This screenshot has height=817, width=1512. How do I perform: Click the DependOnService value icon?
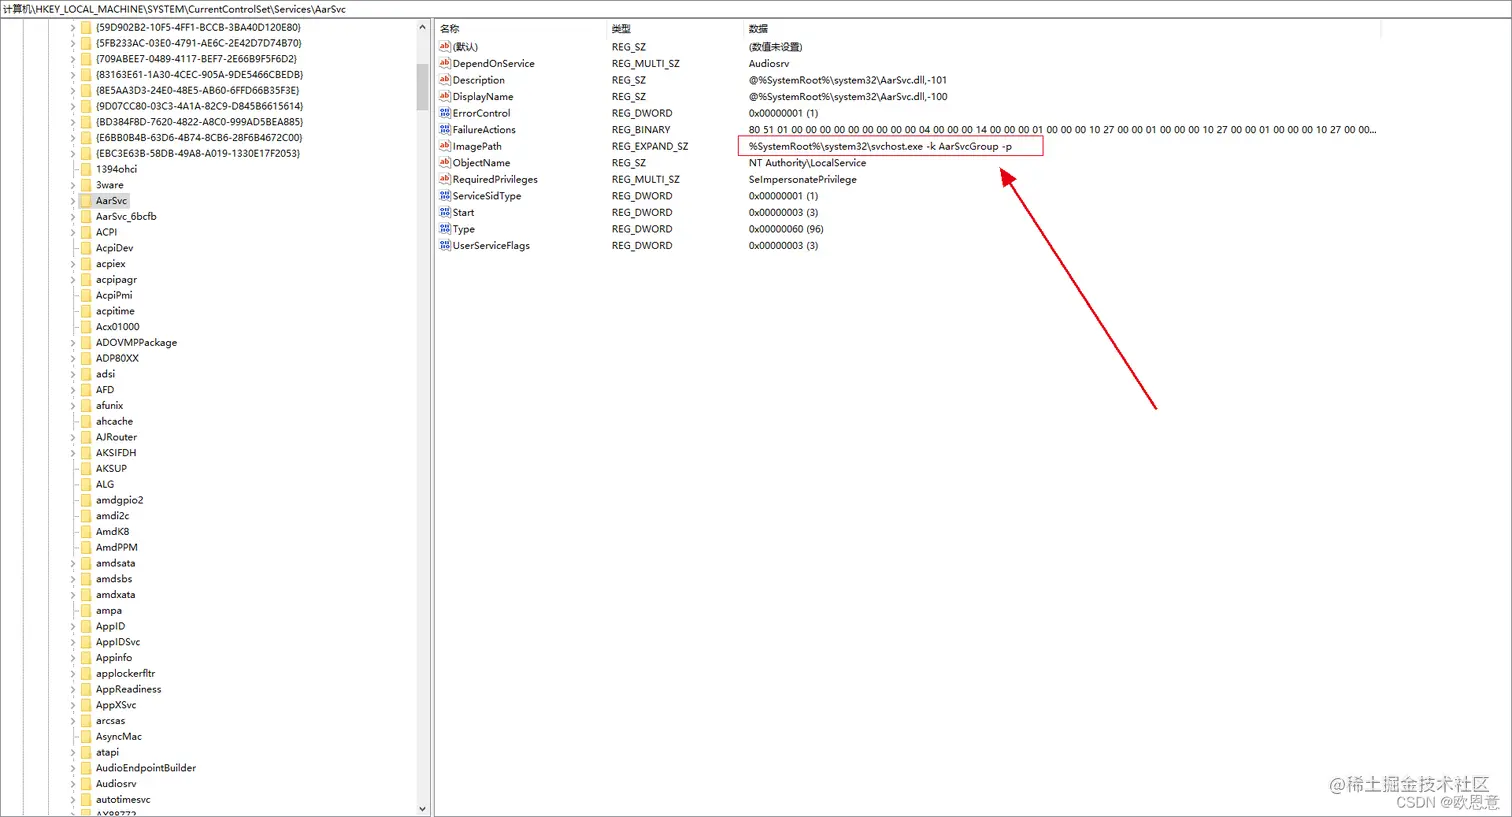click(x=445, y=63)
